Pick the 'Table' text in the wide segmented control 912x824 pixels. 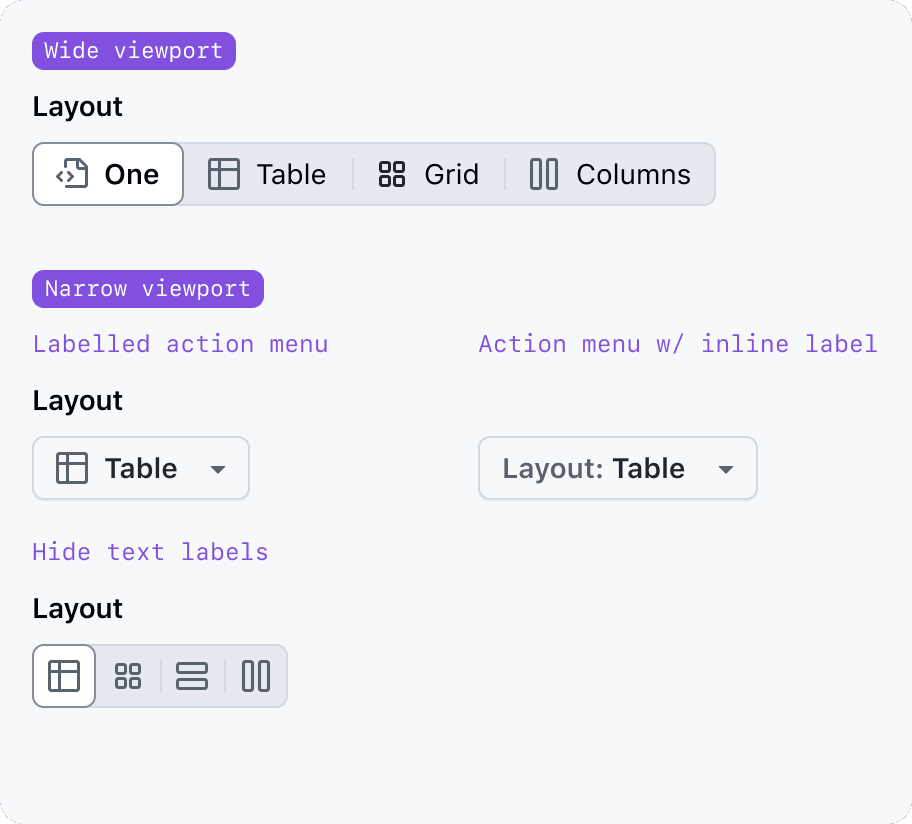(291, 174)
